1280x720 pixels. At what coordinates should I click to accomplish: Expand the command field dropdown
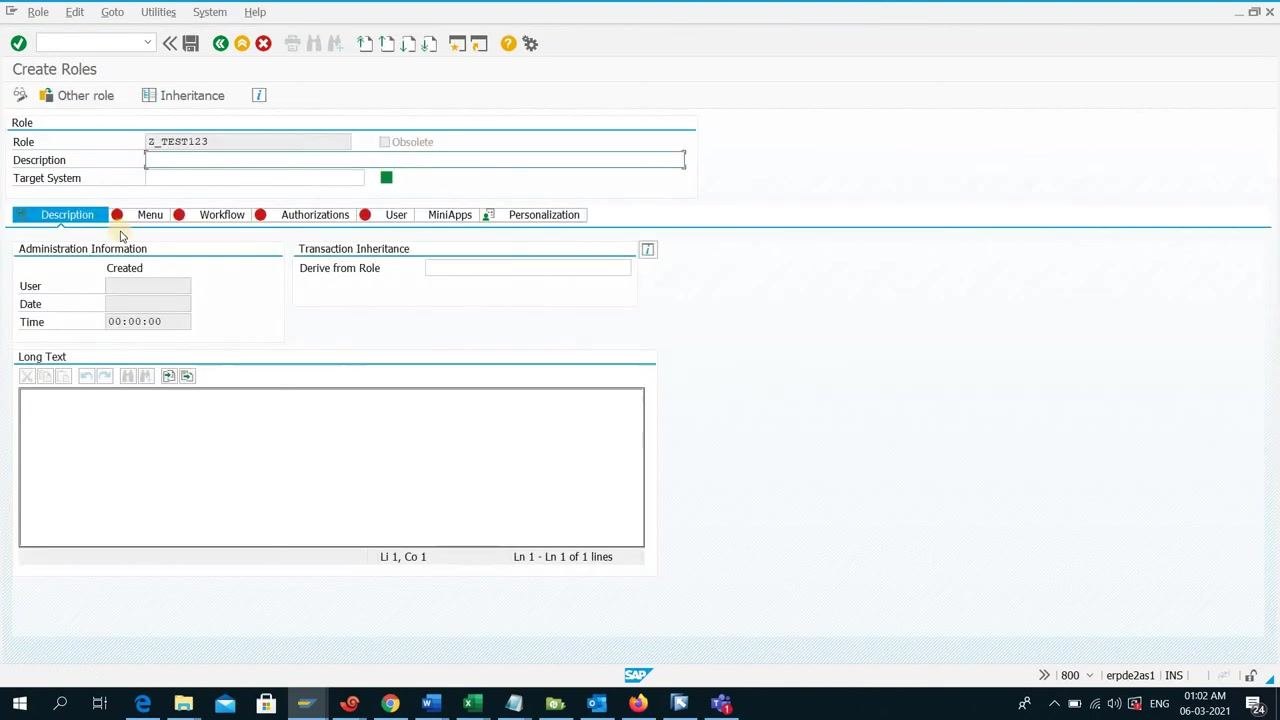click(148, 42)
